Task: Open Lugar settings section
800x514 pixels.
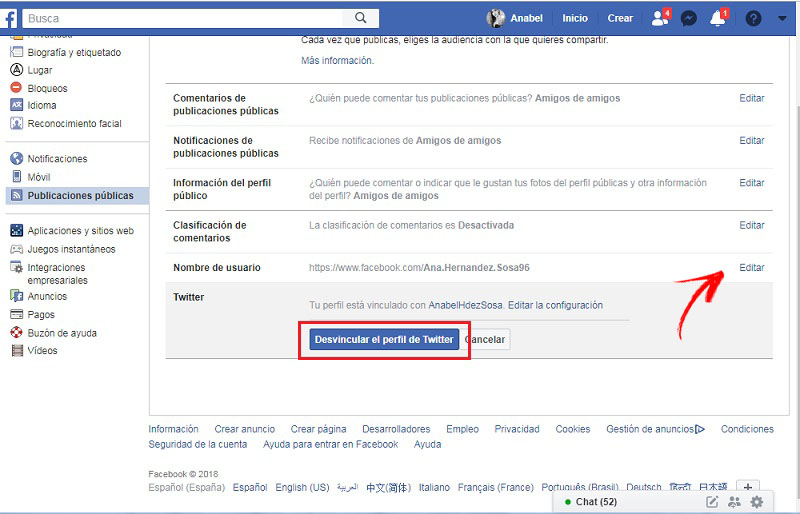Action: pos(40,70)
